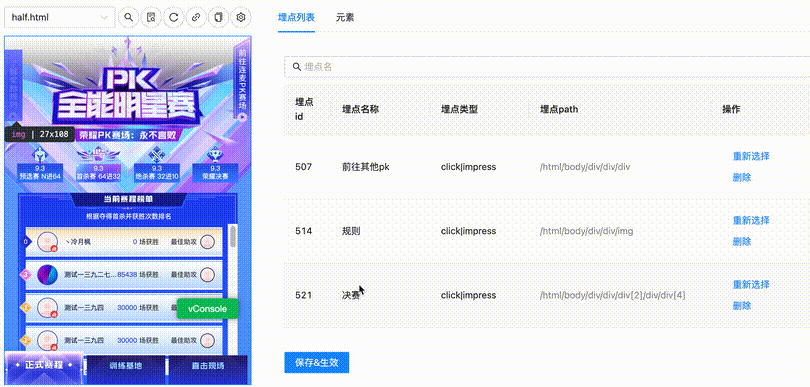Click the copy icon in toolbar

218,17
